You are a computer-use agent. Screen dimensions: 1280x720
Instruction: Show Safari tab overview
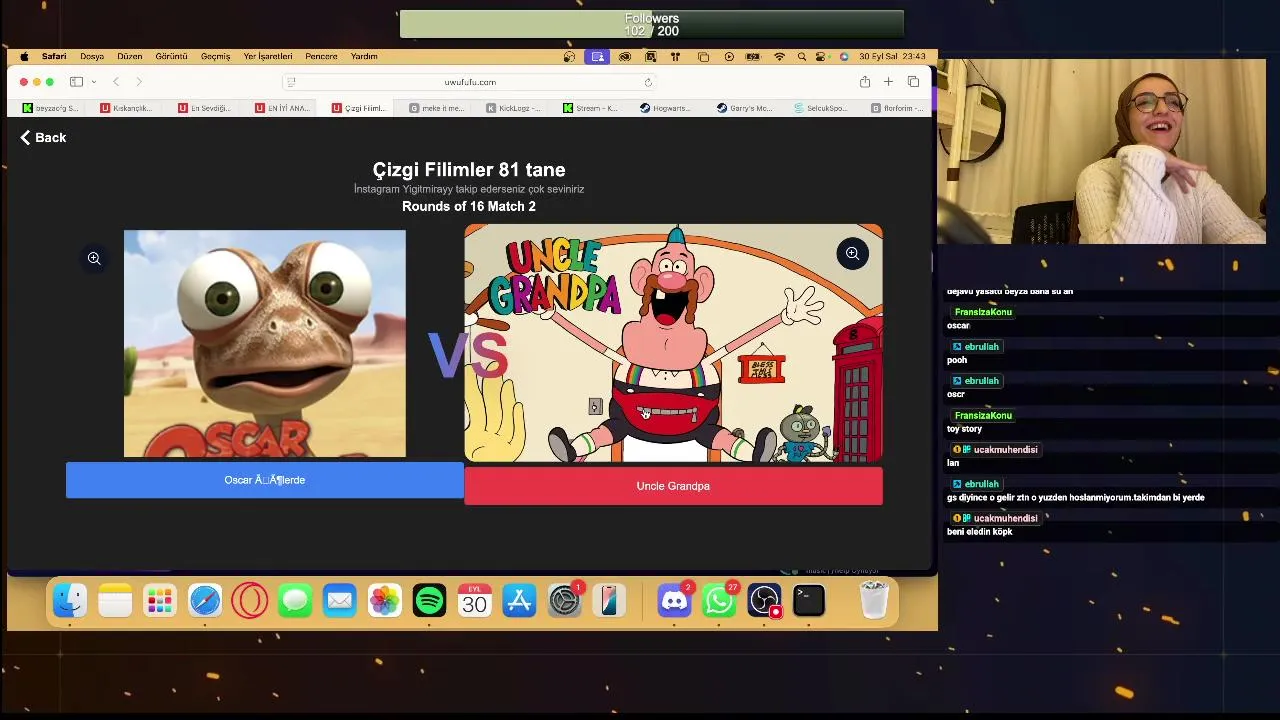coord(913,82)
